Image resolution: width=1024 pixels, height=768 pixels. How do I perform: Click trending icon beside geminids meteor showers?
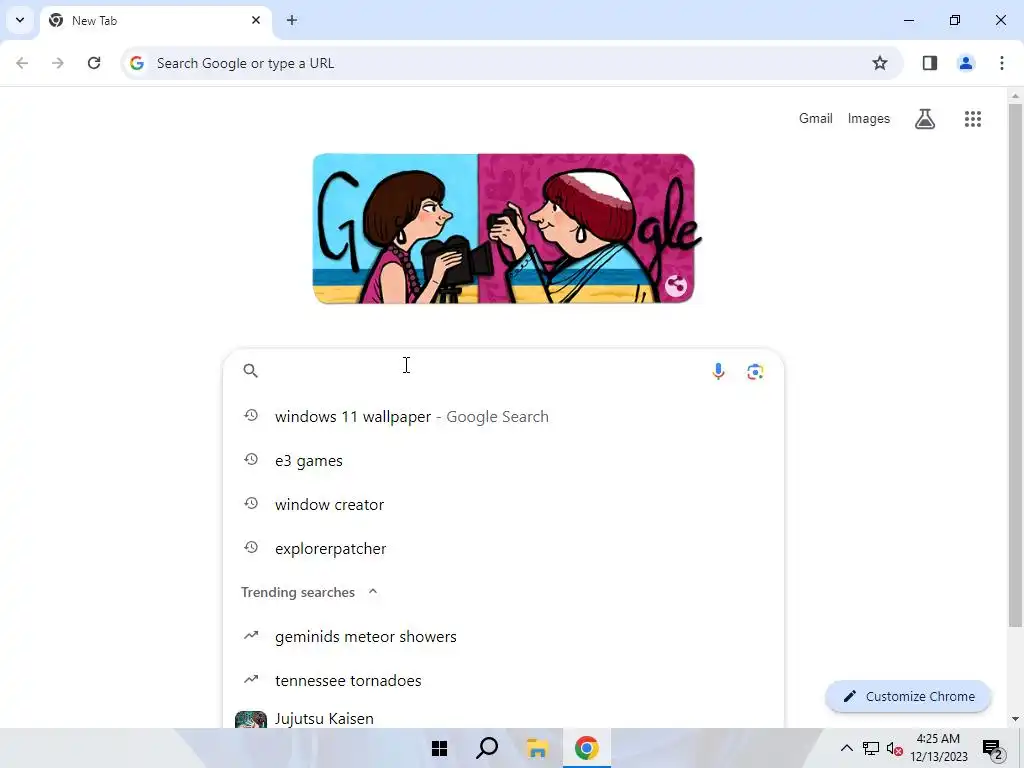coord(251,635)
